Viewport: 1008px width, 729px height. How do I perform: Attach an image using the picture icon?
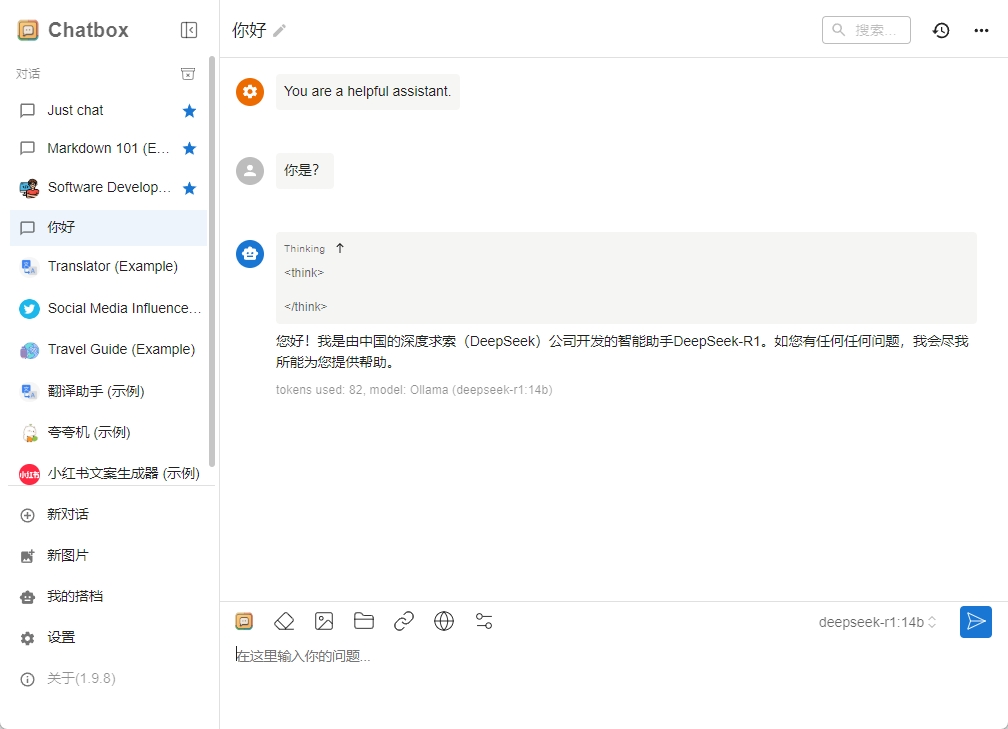pos(324,621)
